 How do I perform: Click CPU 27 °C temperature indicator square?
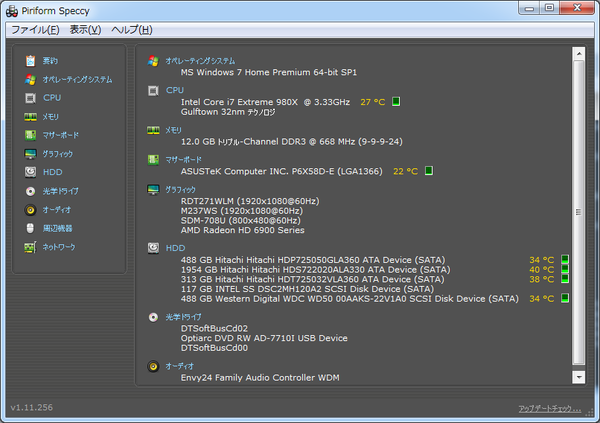(x=396, y=101)
